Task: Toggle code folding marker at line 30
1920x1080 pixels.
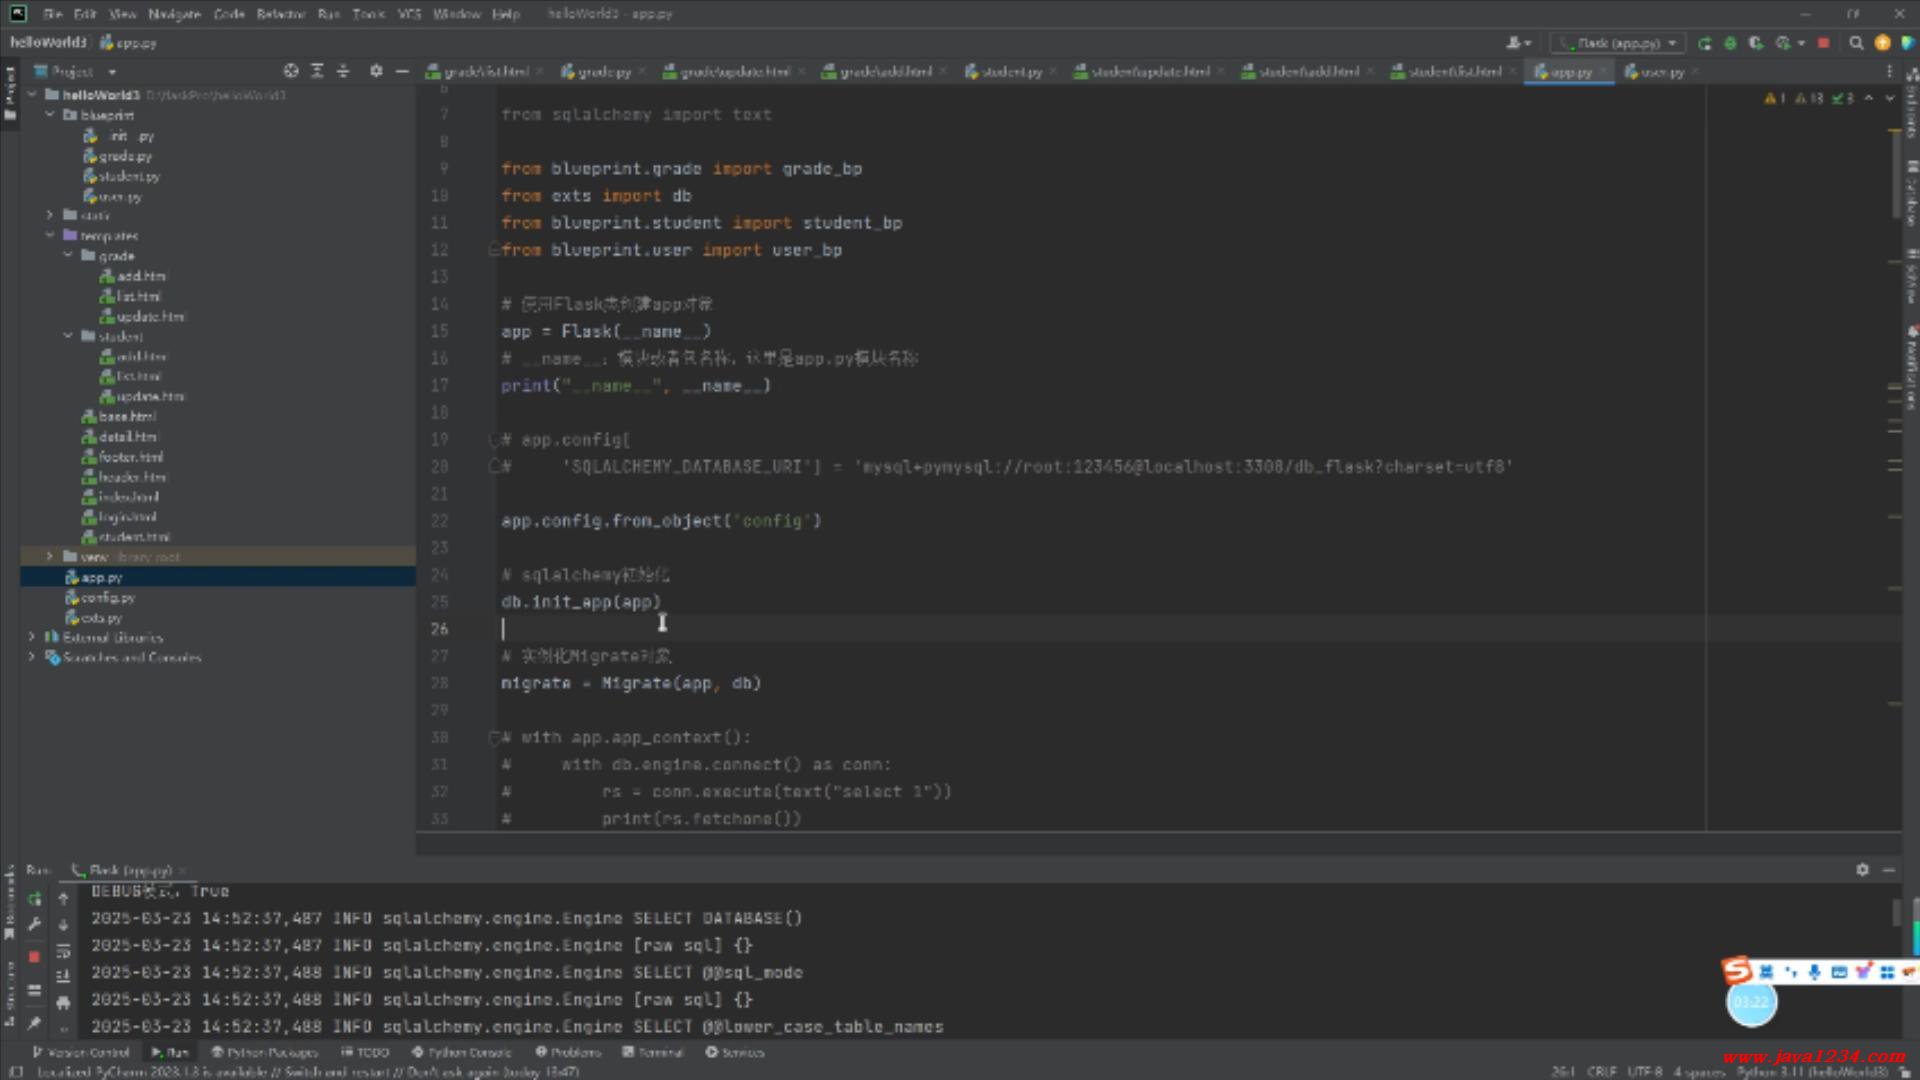Action: click(493, 737)
